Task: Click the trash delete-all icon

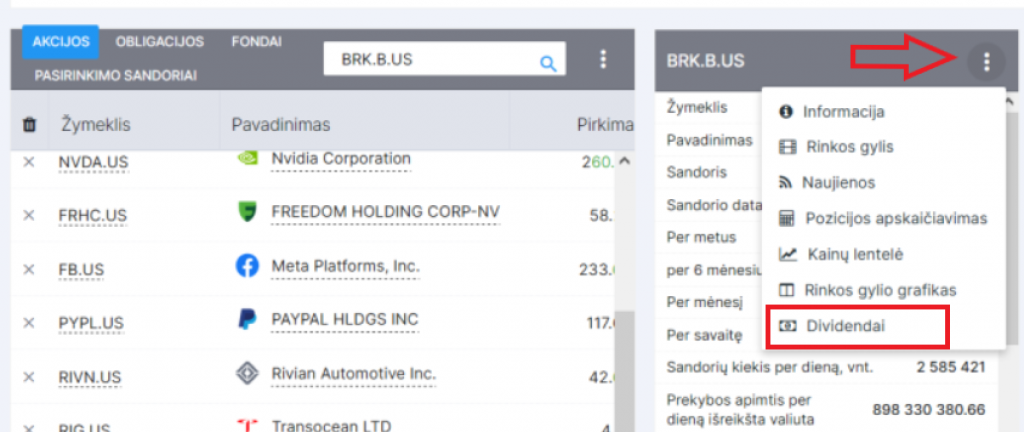Action: 30,125
